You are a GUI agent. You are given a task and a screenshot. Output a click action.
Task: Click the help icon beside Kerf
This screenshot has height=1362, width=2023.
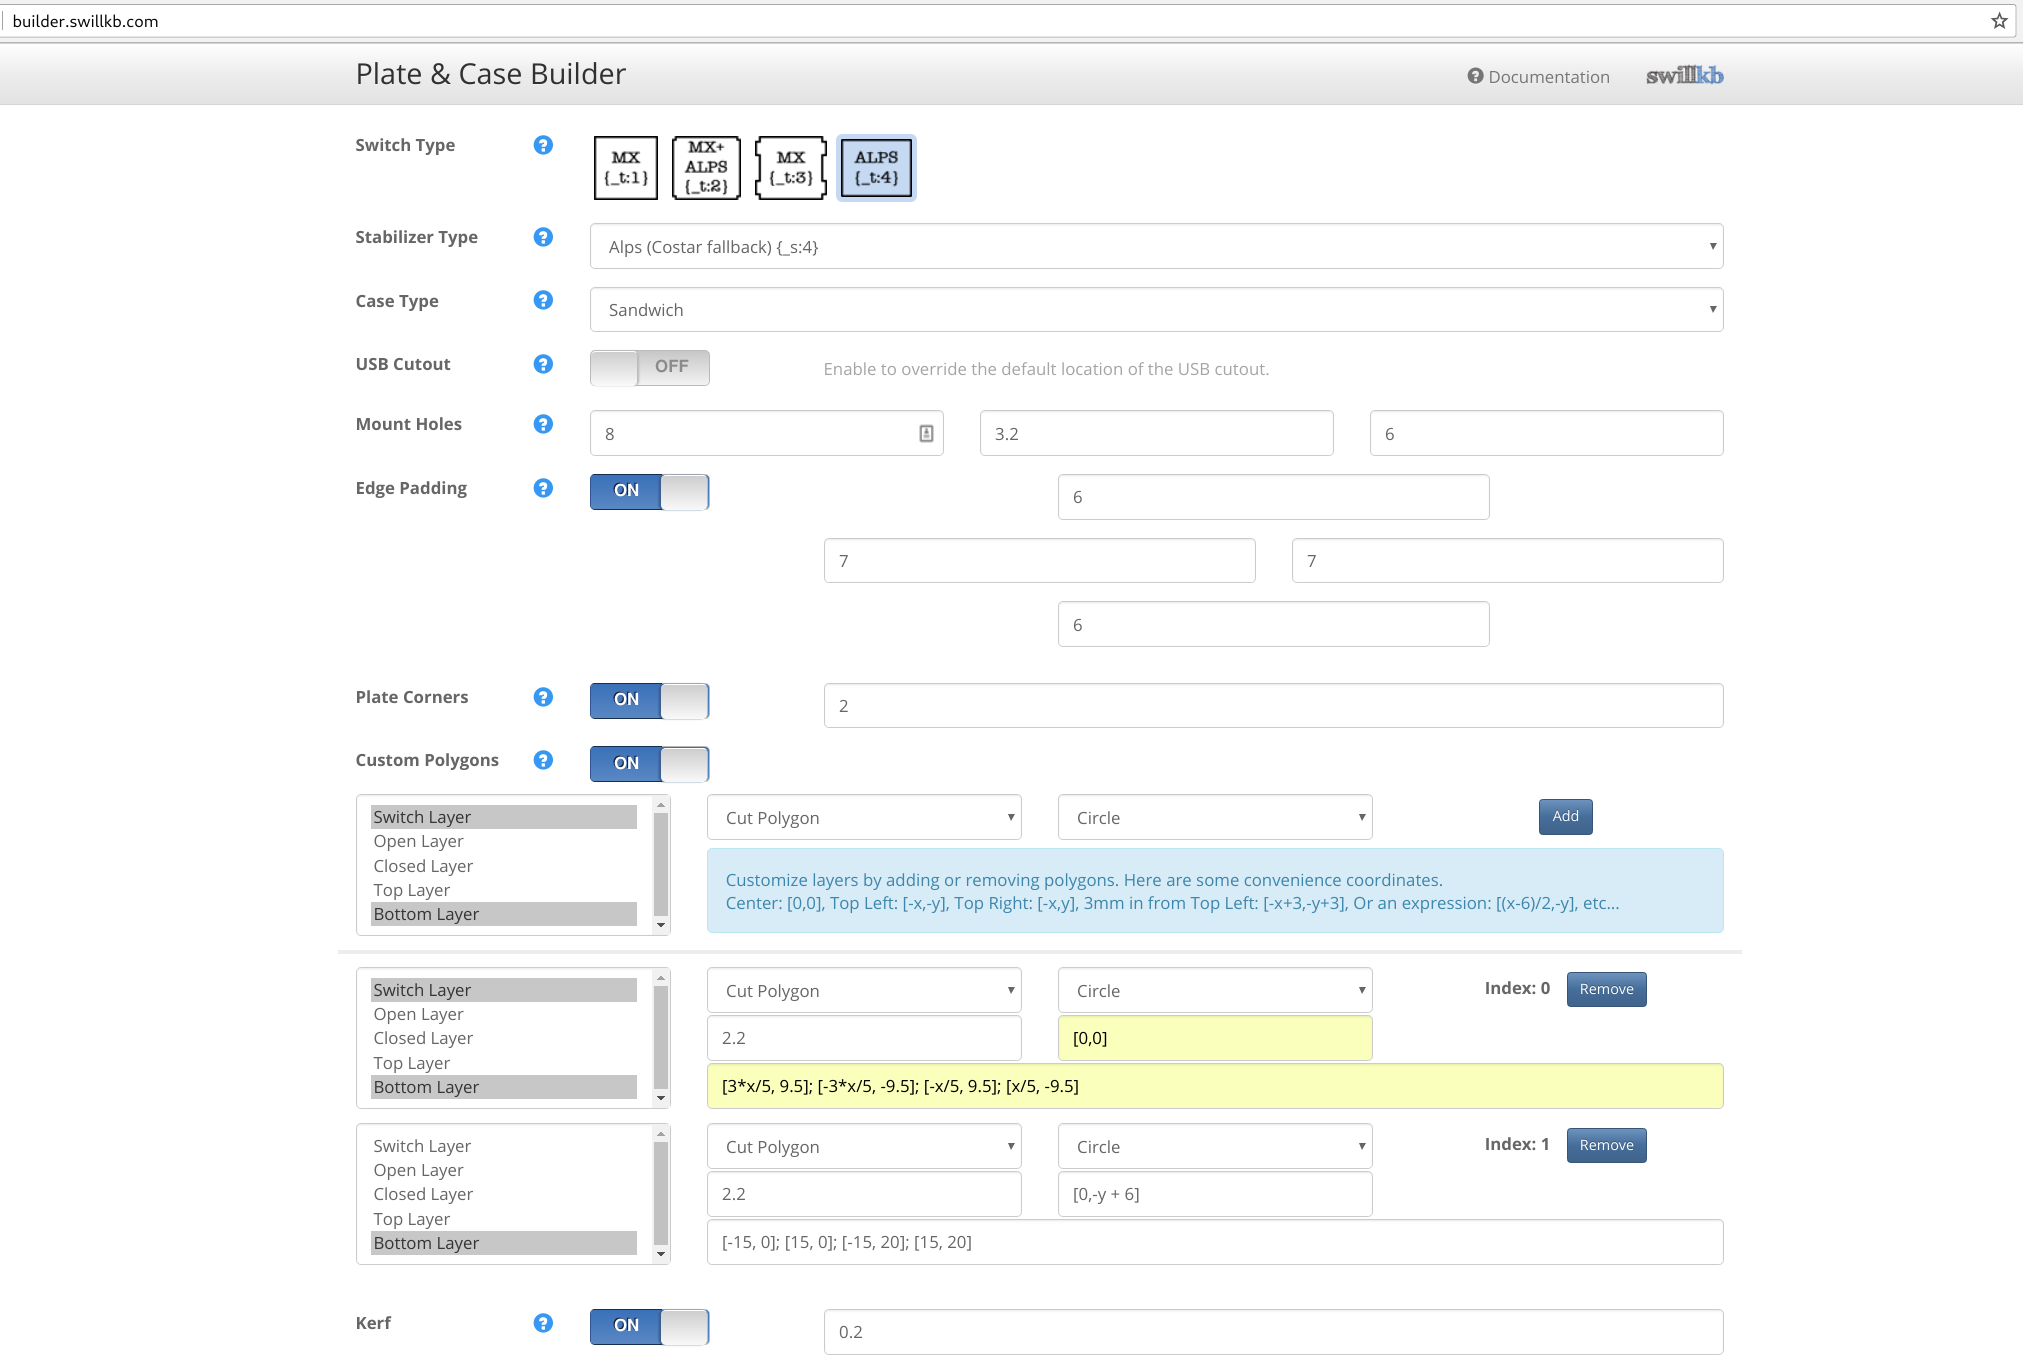tap(543, 1323)
